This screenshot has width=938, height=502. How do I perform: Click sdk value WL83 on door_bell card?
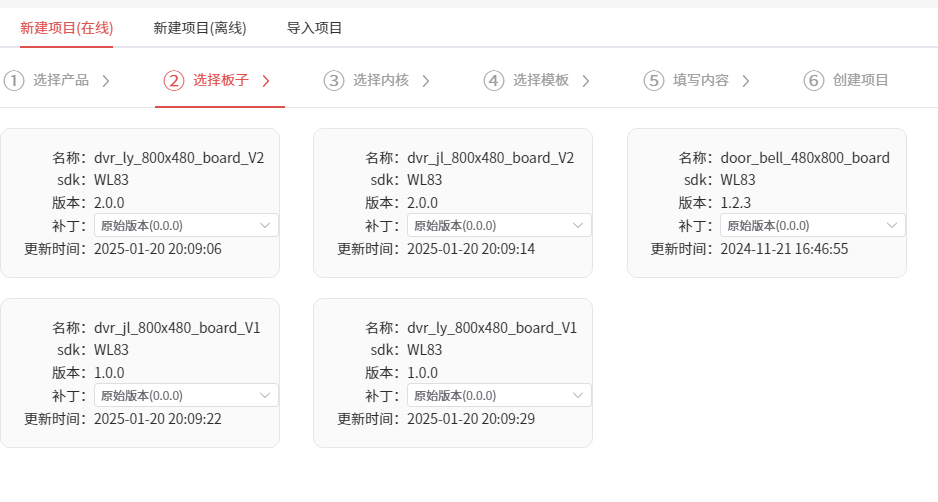pos(738,180)
